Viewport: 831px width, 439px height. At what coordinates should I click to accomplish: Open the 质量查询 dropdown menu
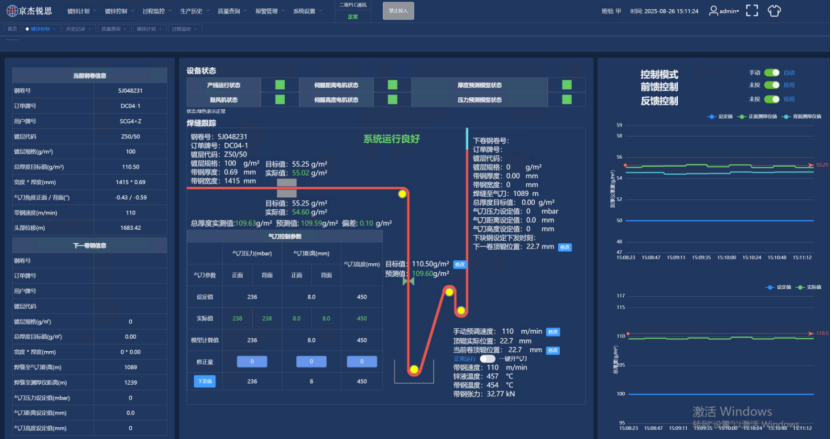pyautogui.click(x=232, y=11)
